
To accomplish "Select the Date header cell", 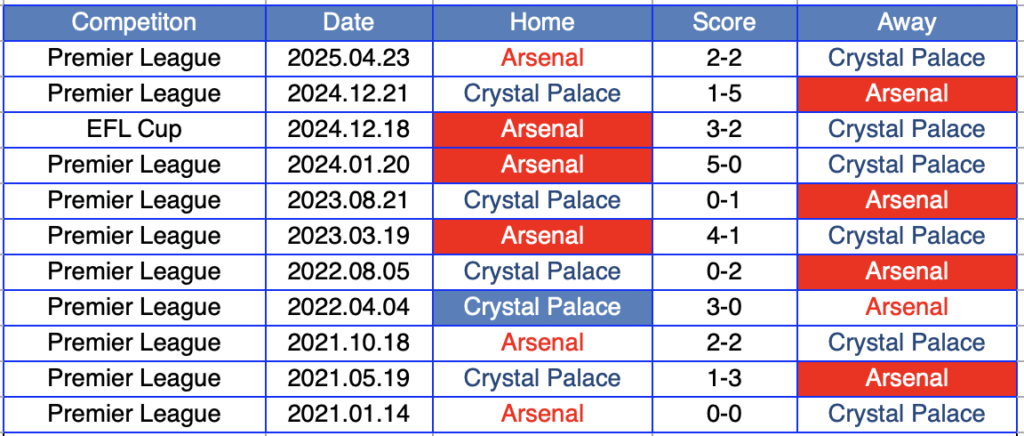I will coord(348,22).
